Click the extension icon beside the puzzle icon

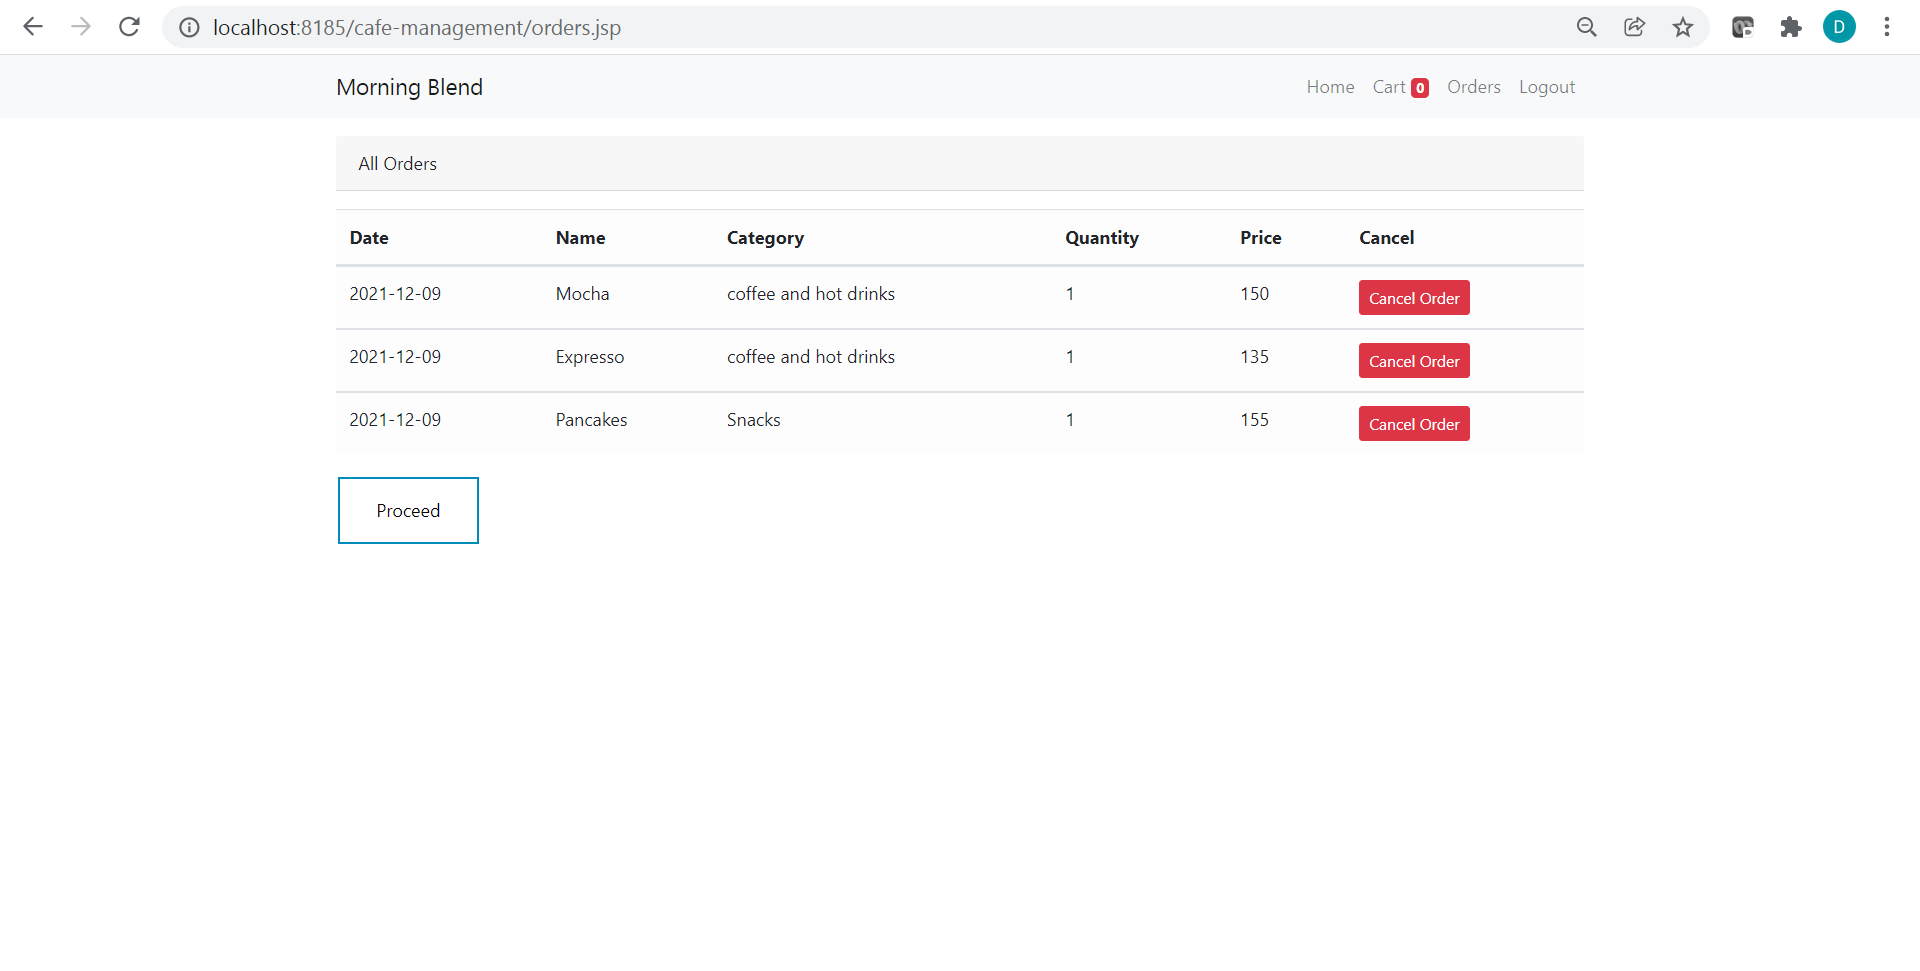click(x=1743, y=27)
